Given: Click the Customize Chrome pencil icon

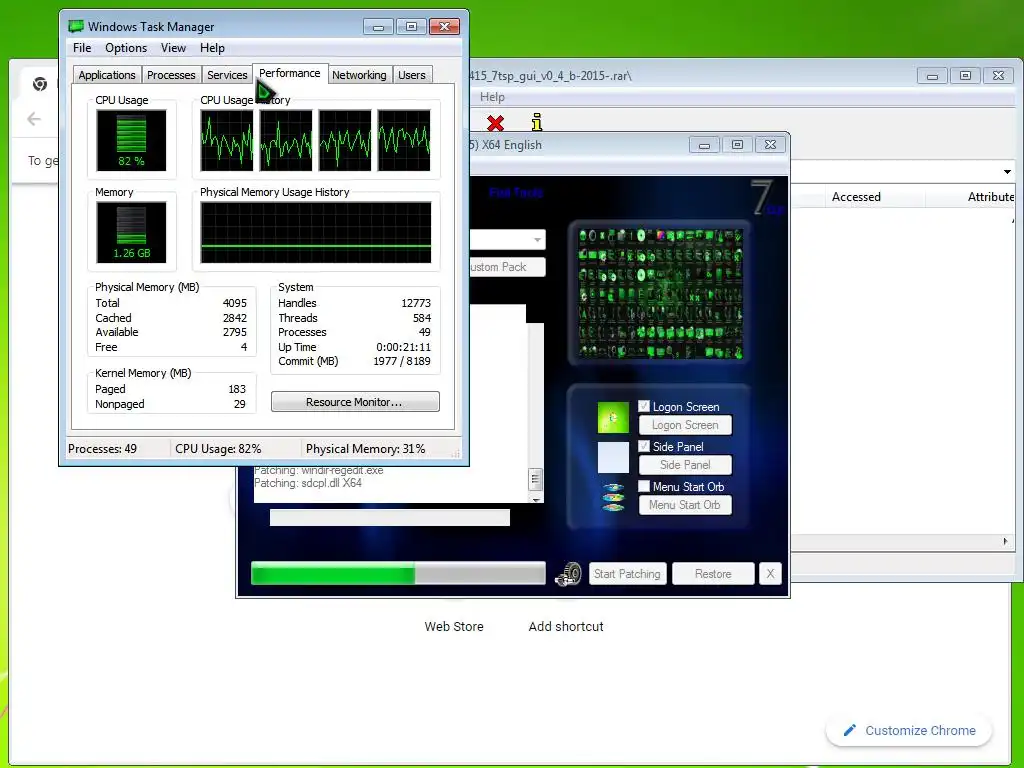Looking at the screenshot, I should pos(850,730).
